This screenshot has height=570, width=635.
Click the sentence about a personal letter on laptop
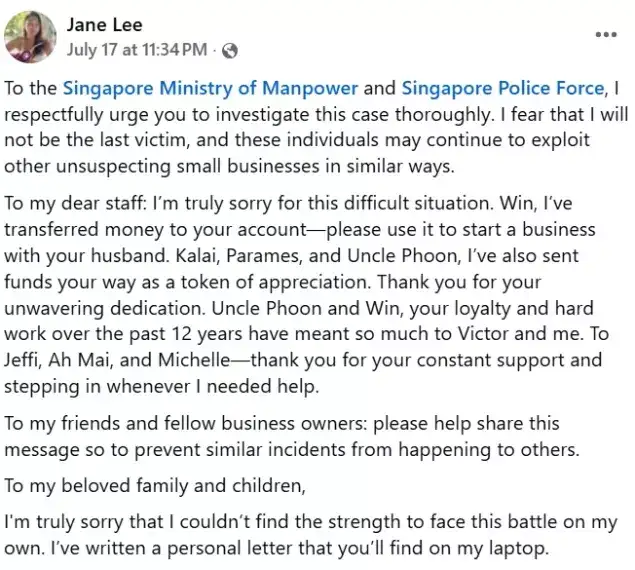[x=300, y=549]
